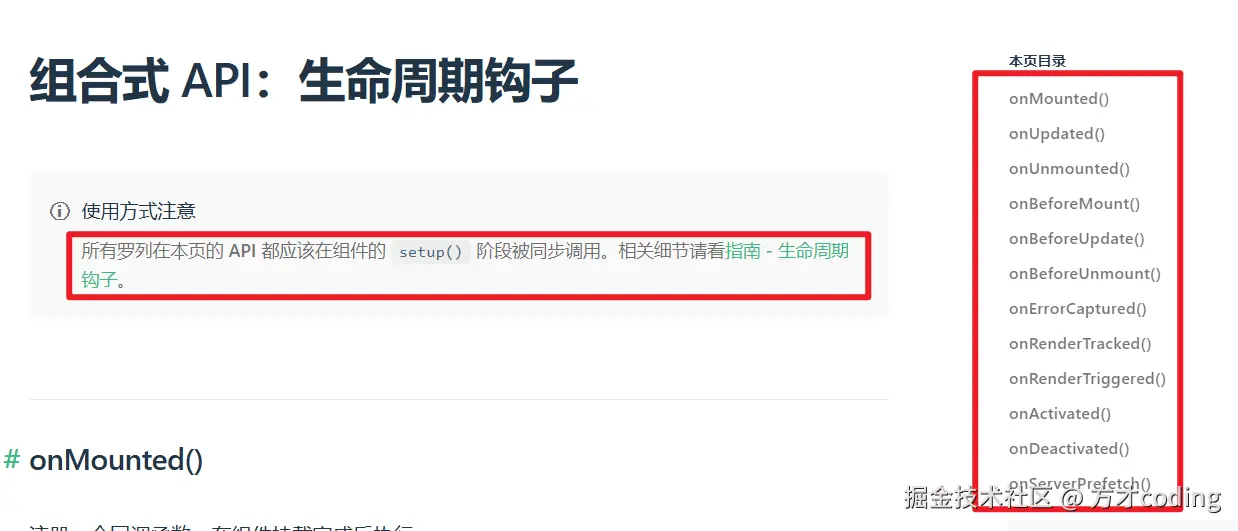Jump to onServerPrefetch() entry

pos(1080,483)
